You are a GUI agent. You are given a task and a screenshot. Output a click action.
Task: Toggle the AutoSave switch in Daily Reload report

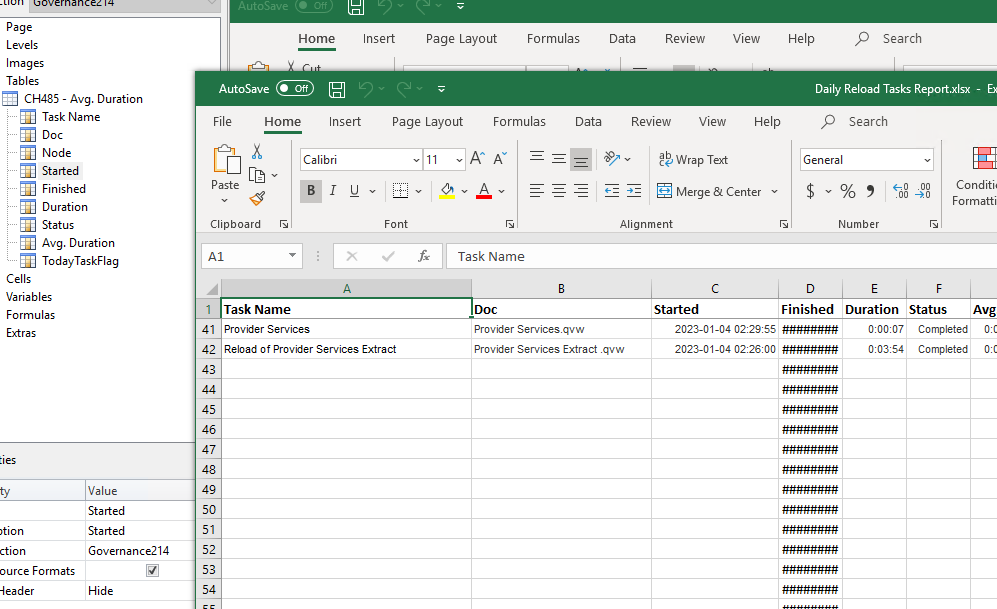[x=295, y=89]
